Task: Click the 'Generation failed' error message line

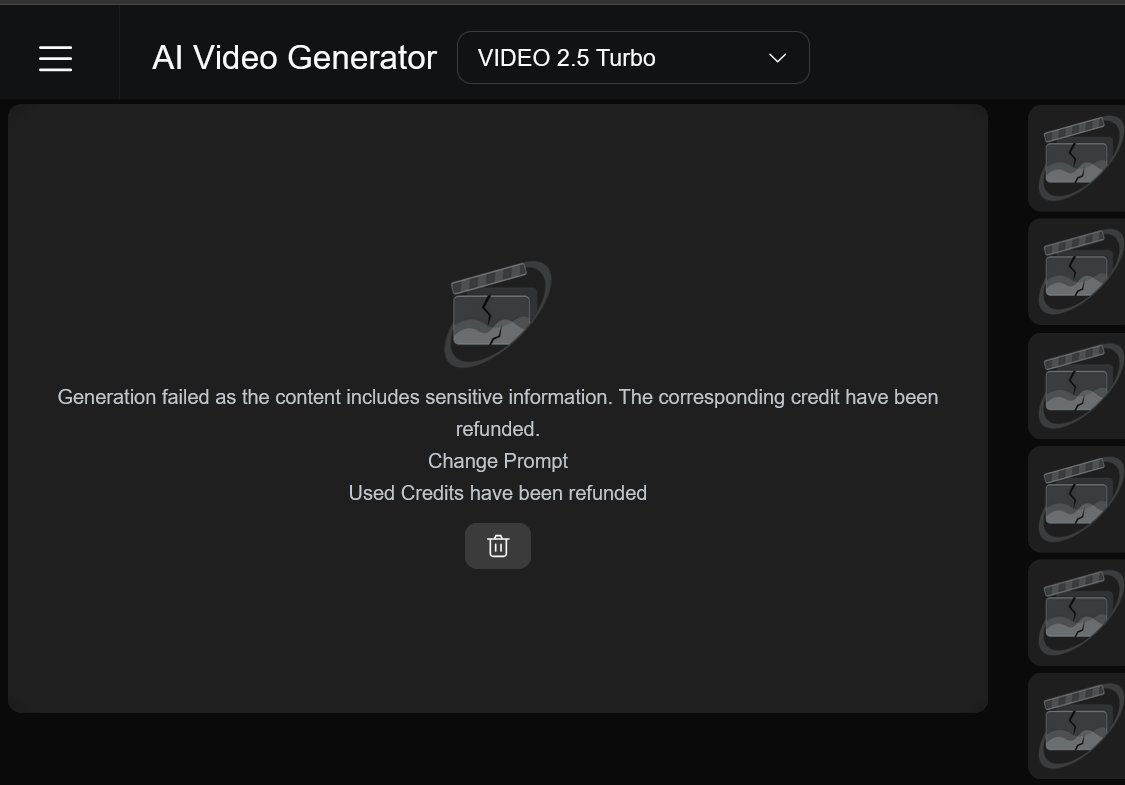Action: pyautogui.click(x=497, y=397)
